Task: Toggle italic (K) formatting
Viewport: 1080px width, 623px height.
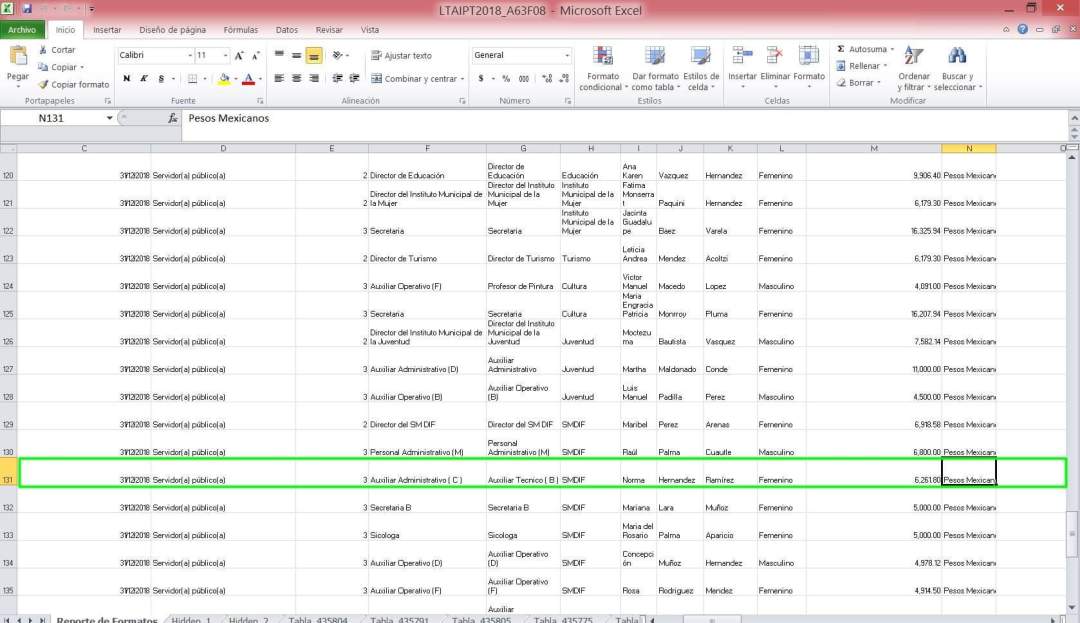Action: pos(144,79)
